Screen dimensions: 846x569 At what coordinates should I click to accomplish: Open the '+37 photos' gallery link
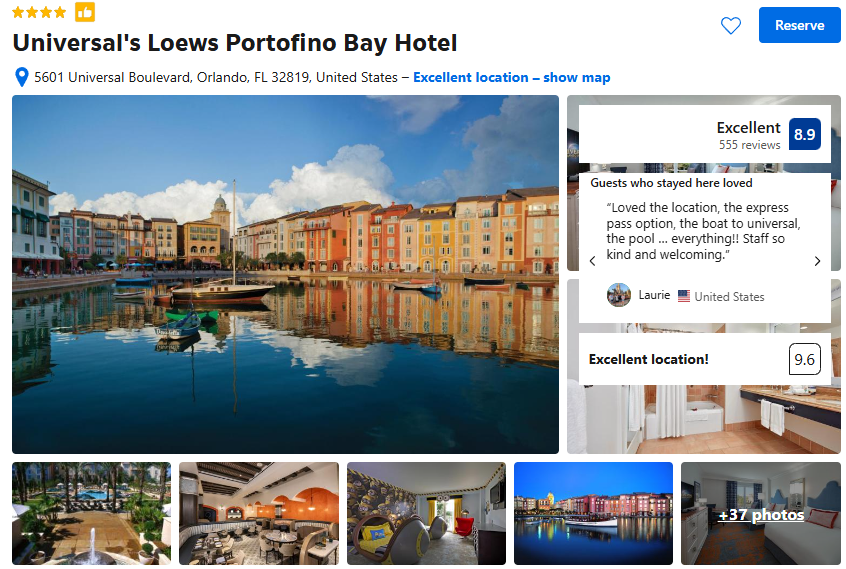(x=761, y=515)
